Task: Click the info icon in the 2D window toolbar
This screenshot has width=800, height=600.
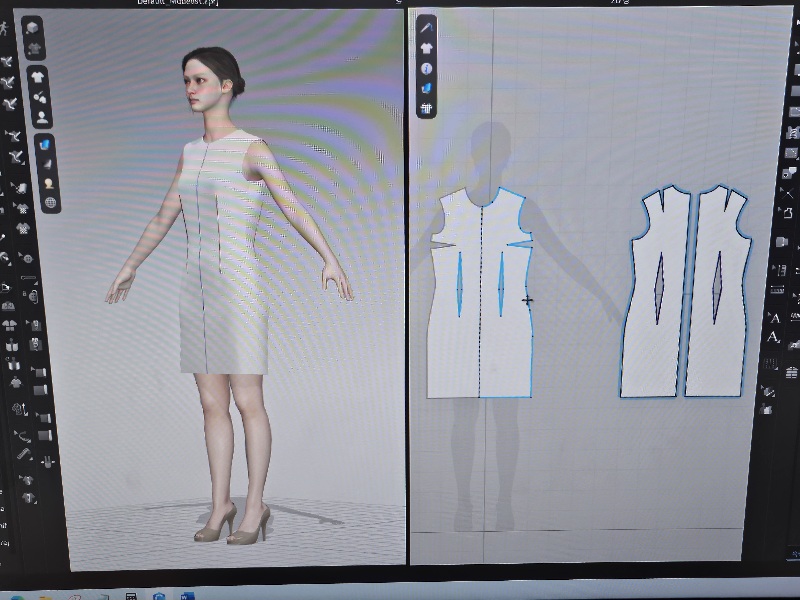Action: pyautogui.click(x=427, y=68)
